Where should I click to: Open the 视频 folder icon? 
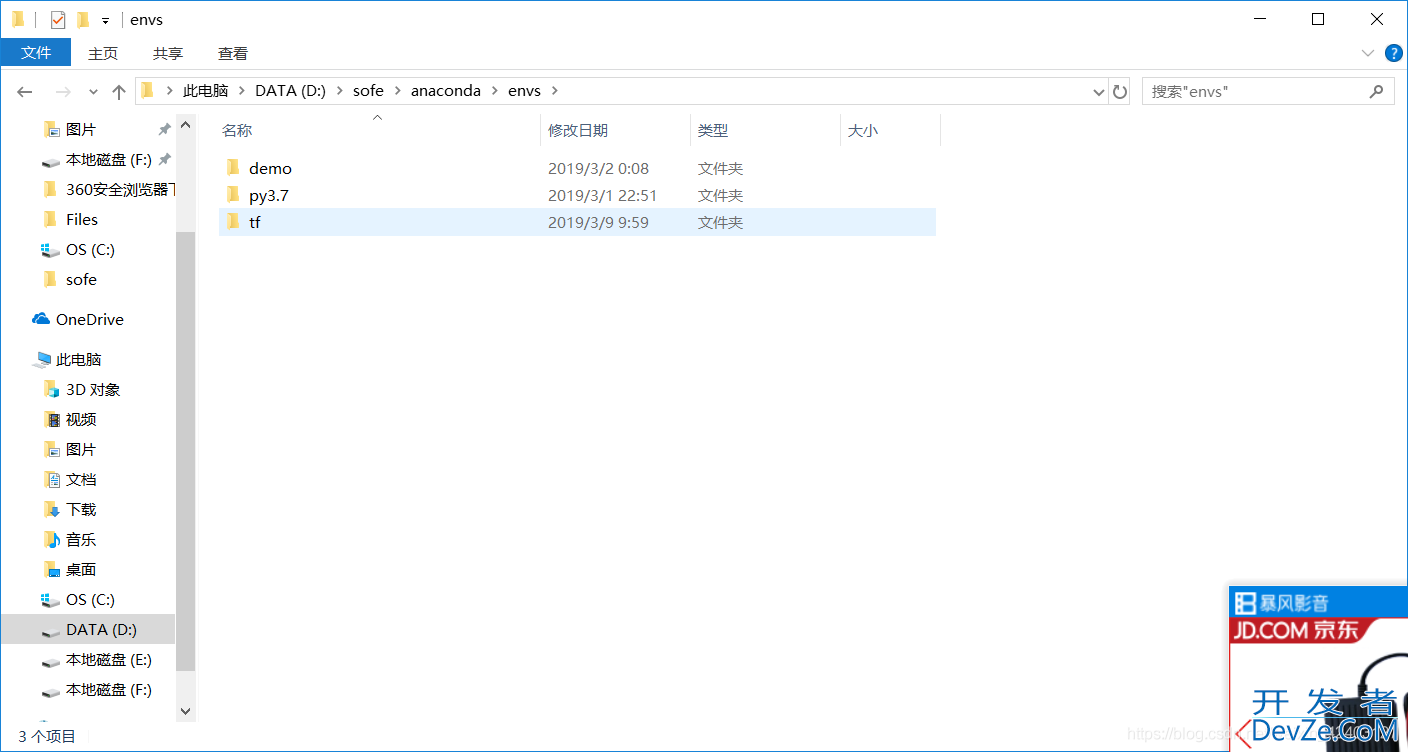pyautogui.click(x=52, y=419)
